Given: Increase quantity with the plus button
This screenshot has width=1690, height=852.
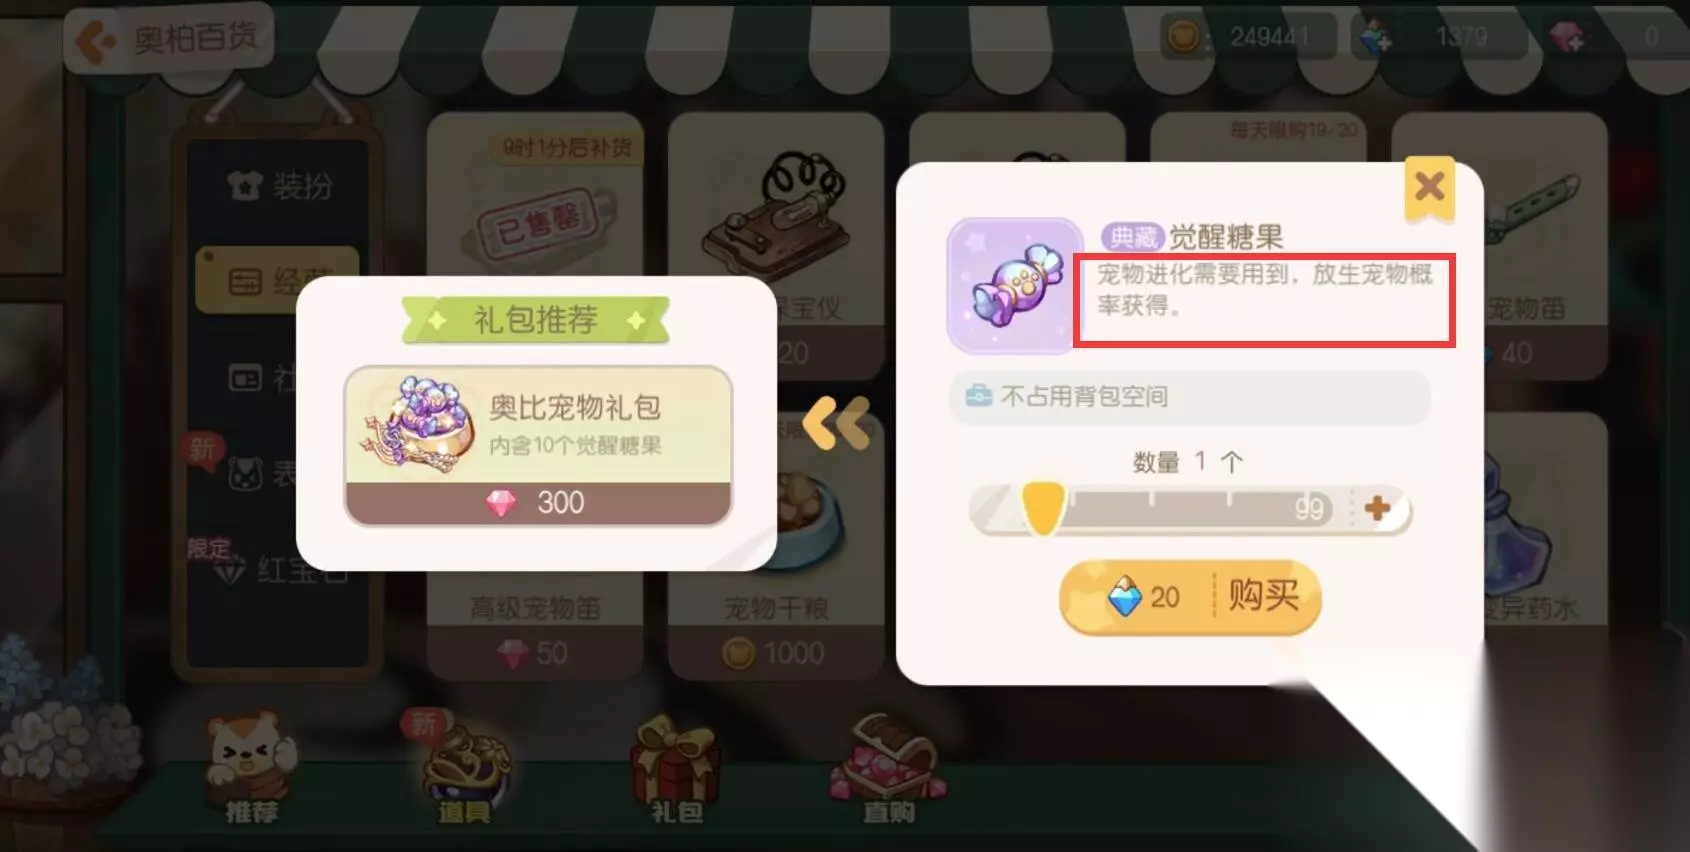Looking at the screenshot, I should tap(1377, 508).
